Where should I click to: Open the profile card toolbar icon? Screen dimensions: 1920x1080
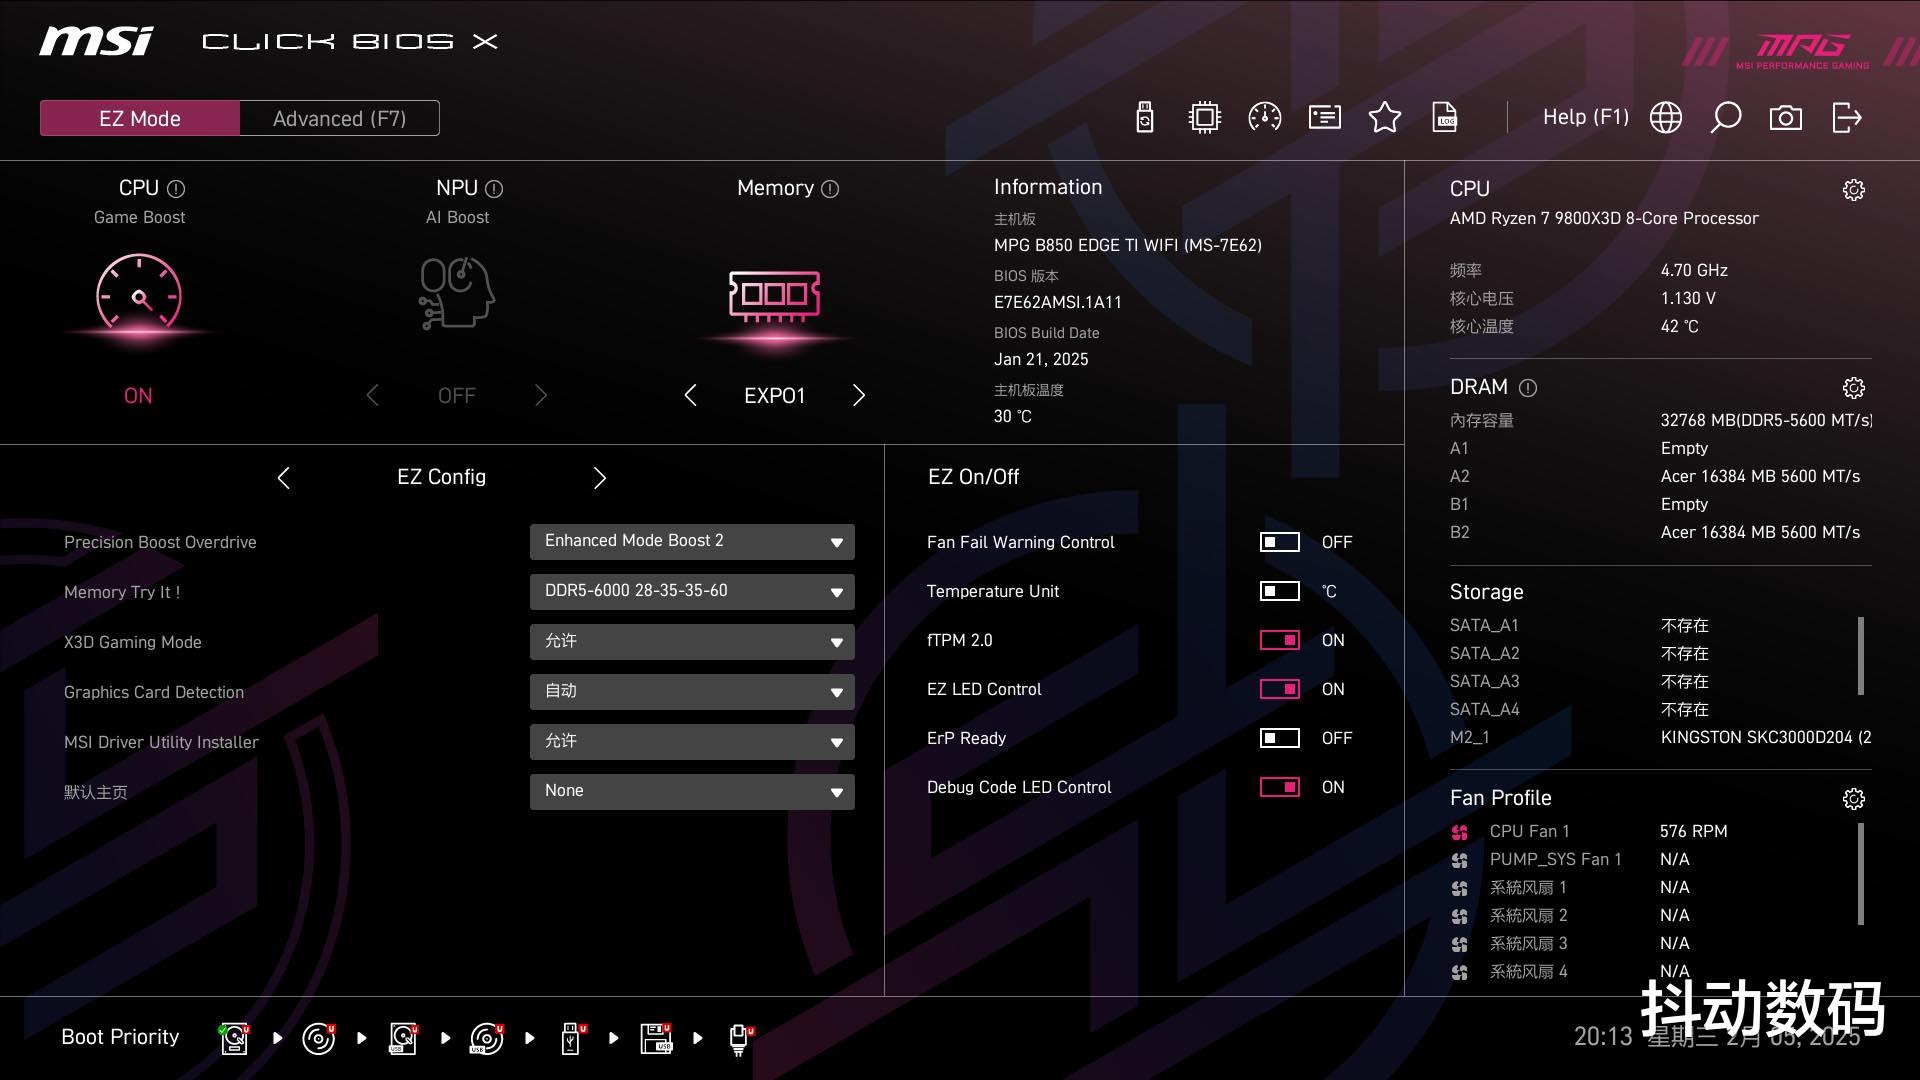tap(1325, 118)
